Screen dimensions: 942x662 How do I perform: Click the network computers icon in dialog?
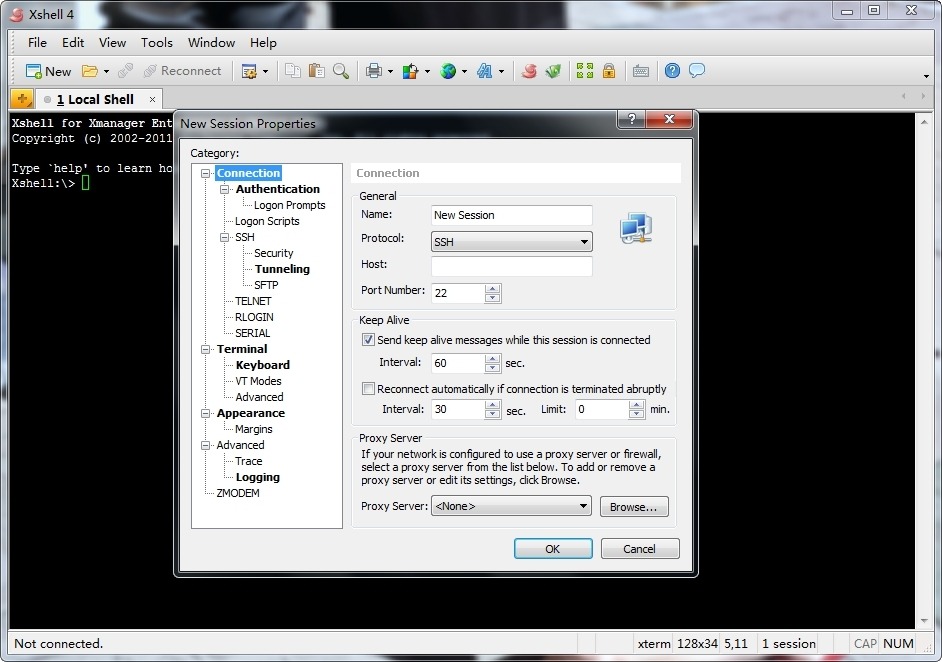tap(636, 228)
